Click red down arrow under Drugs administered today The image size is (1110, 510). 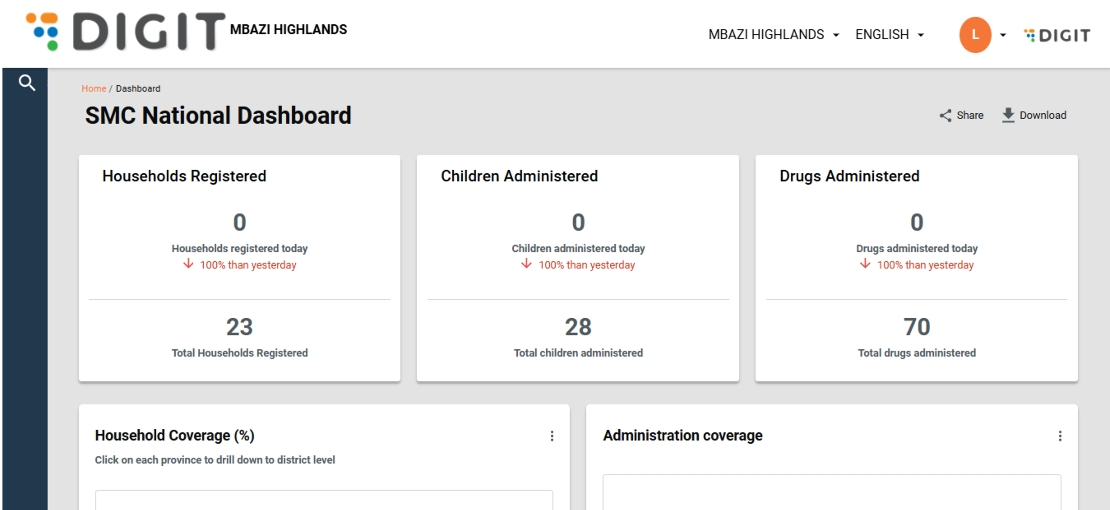coord(865,265)
